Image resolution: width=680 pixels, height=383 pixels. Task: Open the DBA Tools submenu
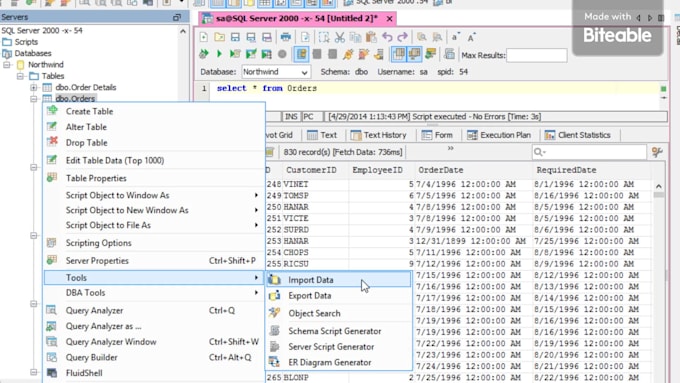pyautogui.click(x=154, y=293)
